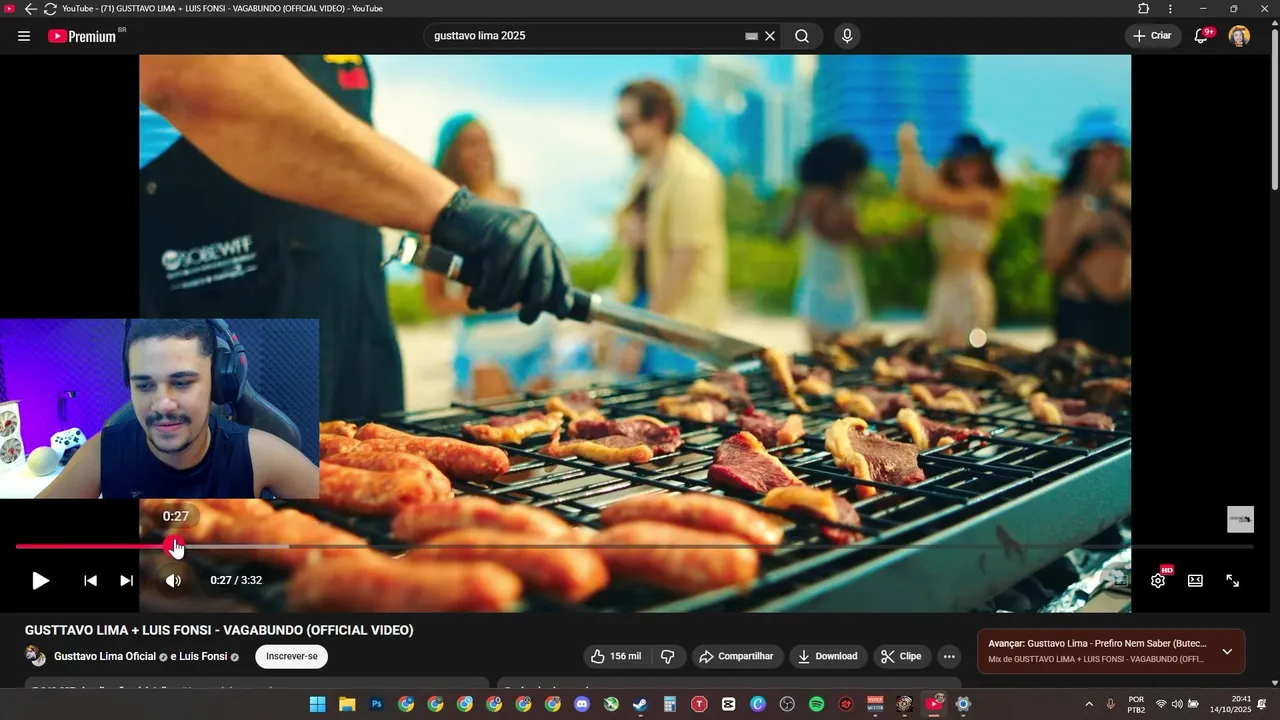Open Wi-Fi network tray icon

point(1161,704)
